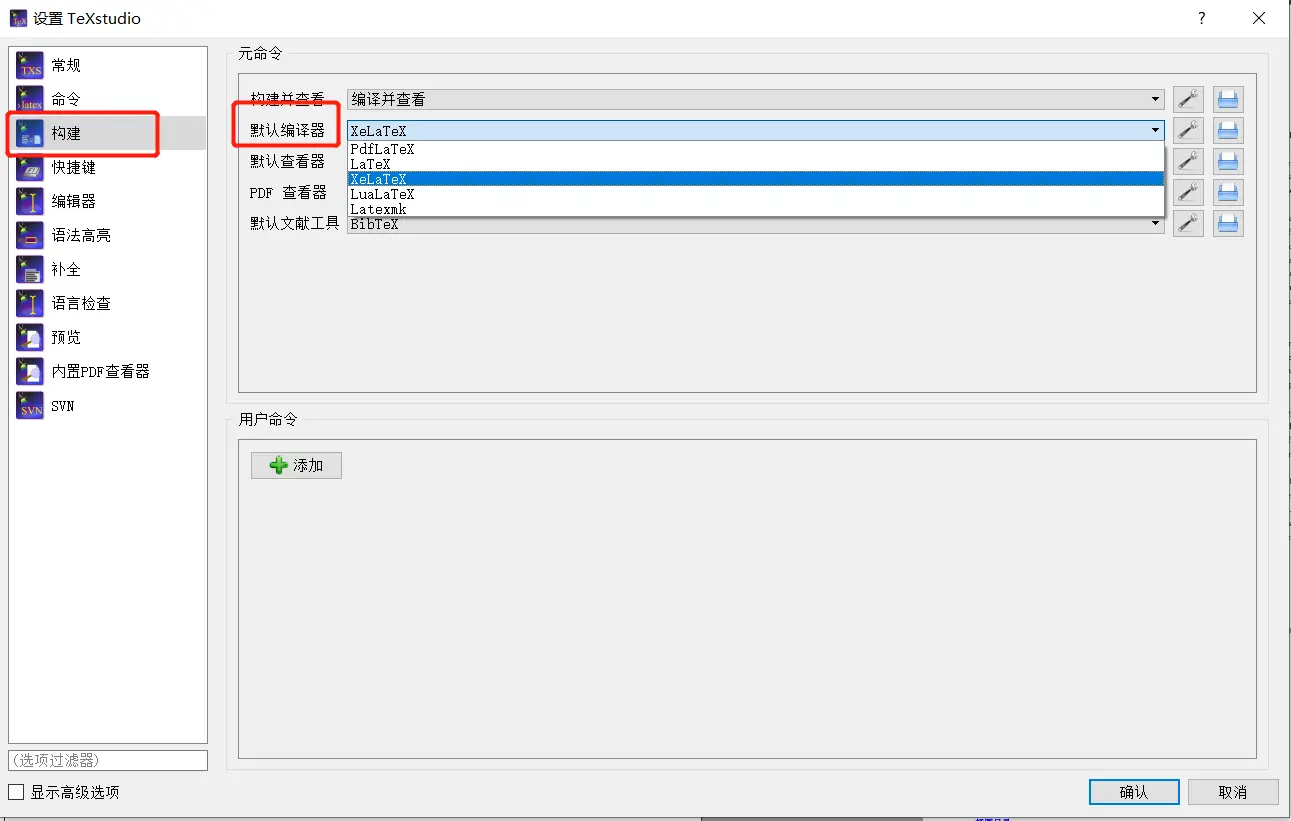Show the 补全 settings page
The image size is (1291, 821).
tap(108, 269)
